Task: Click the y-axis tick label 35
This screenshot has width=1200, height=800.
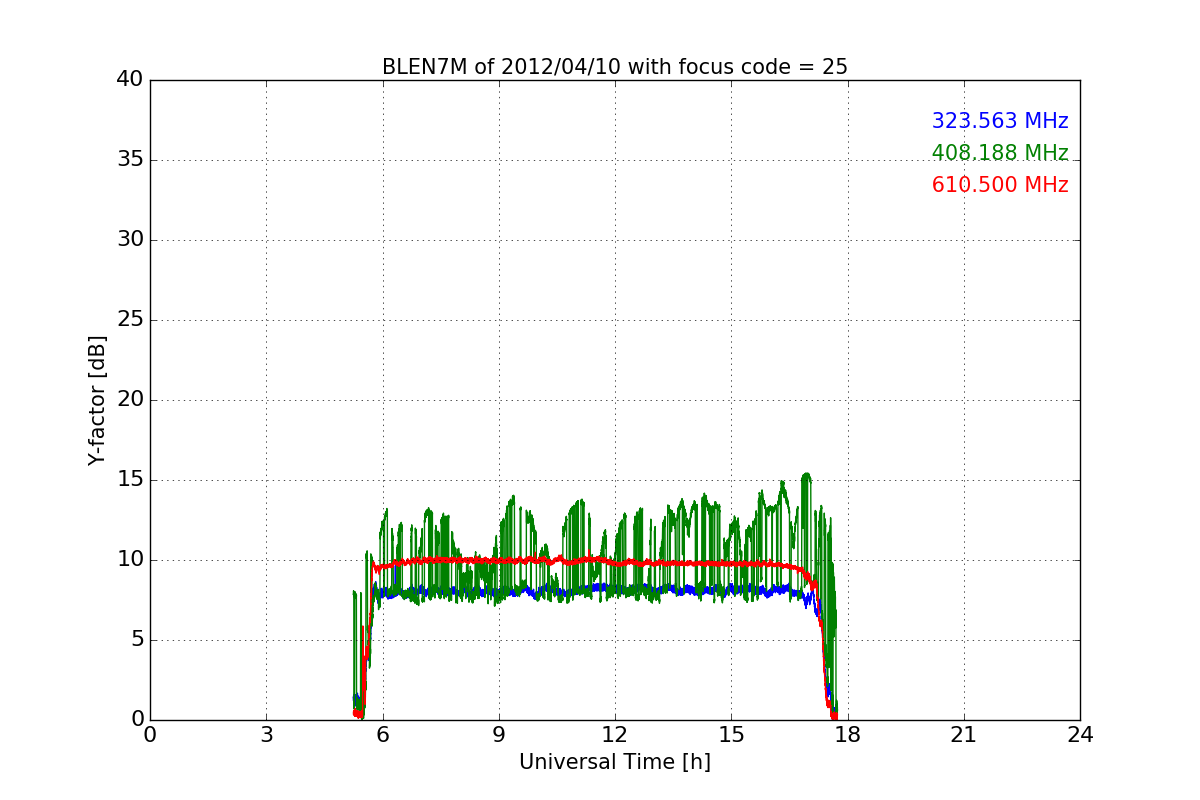Action: point(131,160)
